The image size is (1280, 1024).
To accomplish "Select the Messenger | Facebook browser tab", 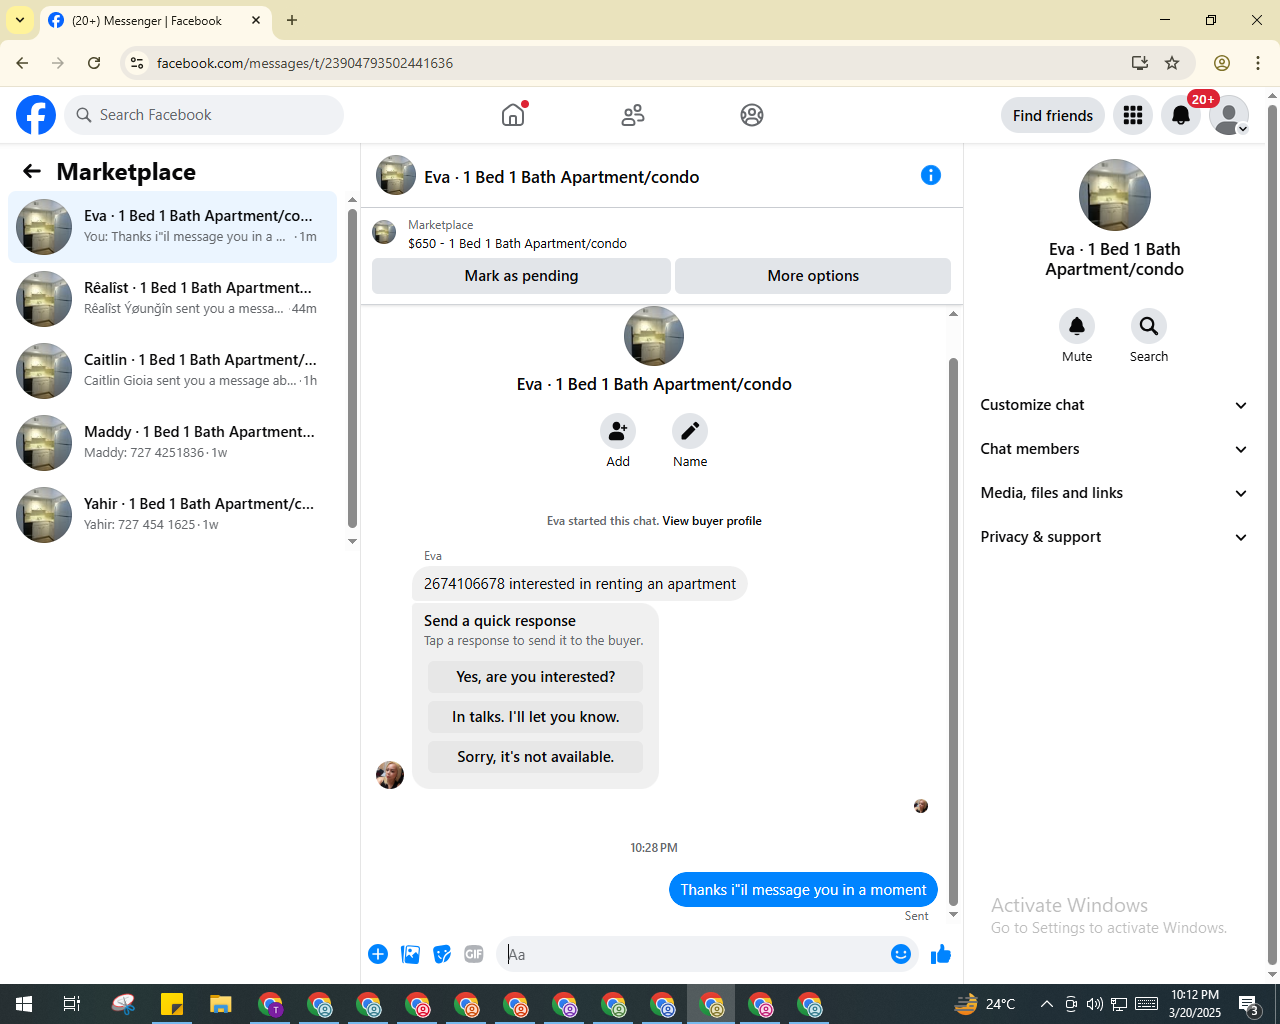I will point(155,20).
